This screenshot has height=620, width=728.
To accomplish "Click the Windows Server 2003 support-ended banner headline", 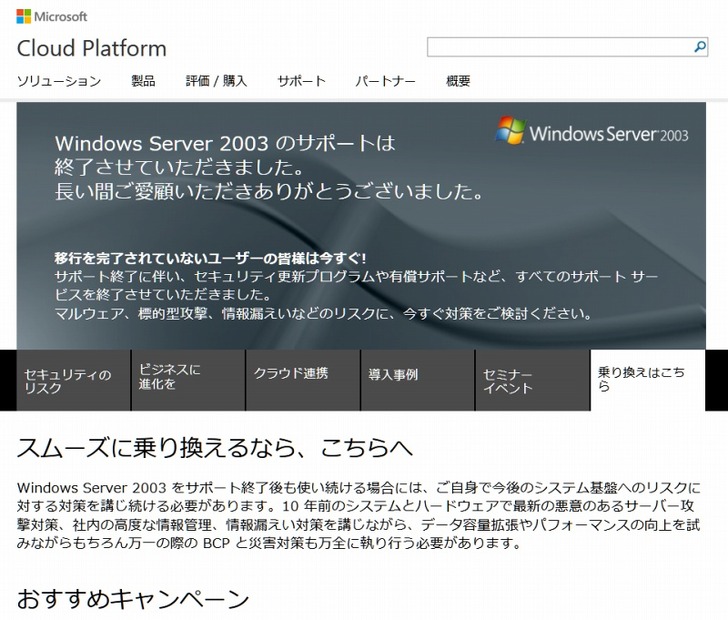I will pos(268,167).
